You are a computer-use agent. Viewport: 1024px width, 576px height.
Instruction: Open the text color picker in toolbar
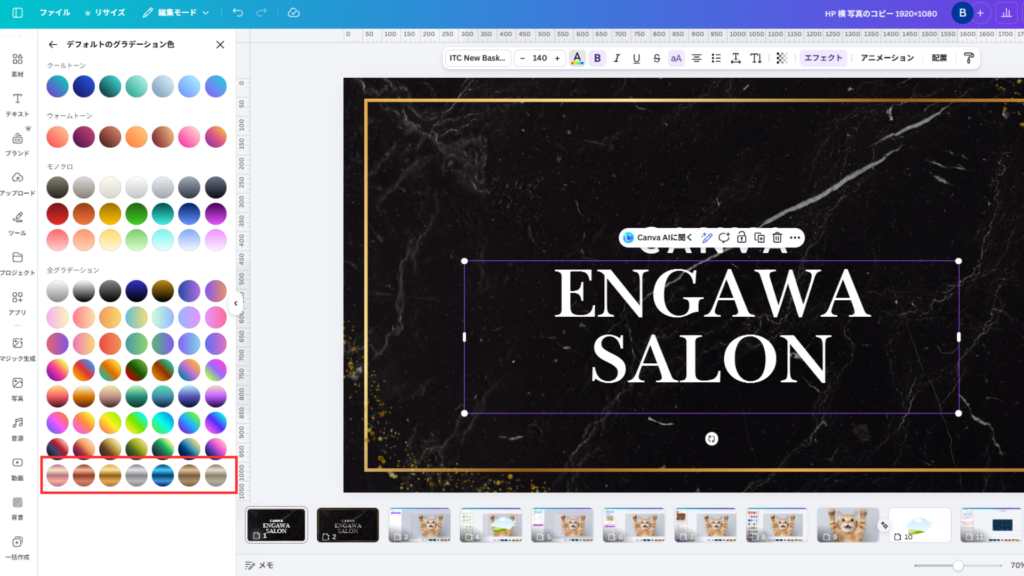coord(577,58)
